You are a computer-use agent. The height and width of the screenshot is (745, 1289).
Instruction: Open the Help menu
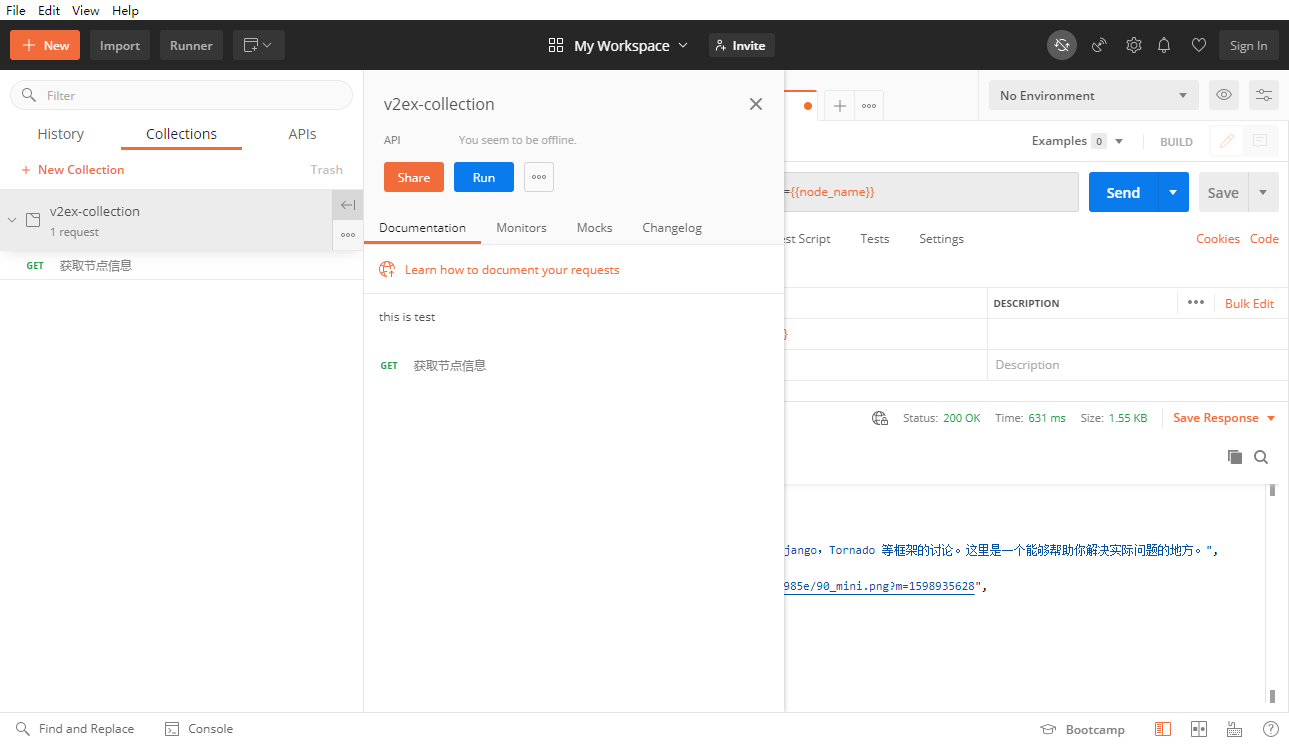click(x=125, y=10)
